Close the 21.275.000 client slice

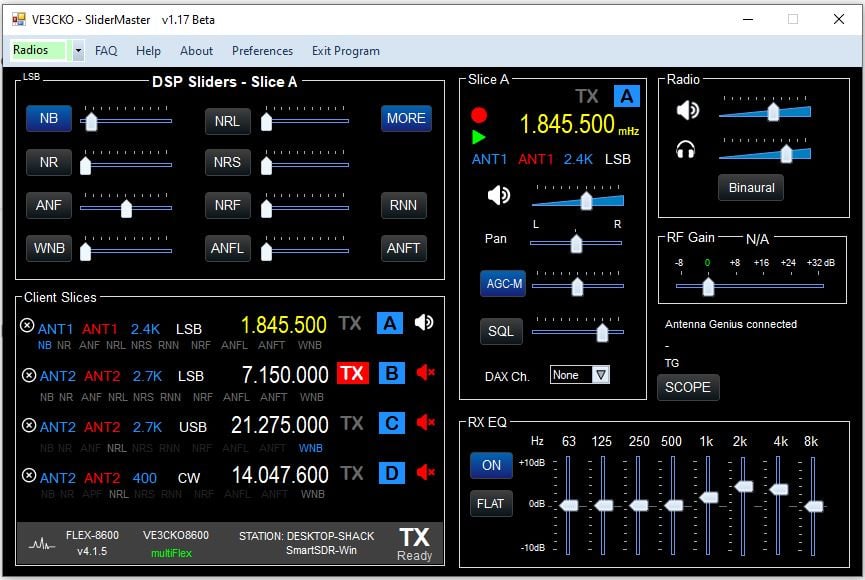[x=29, y=425]
